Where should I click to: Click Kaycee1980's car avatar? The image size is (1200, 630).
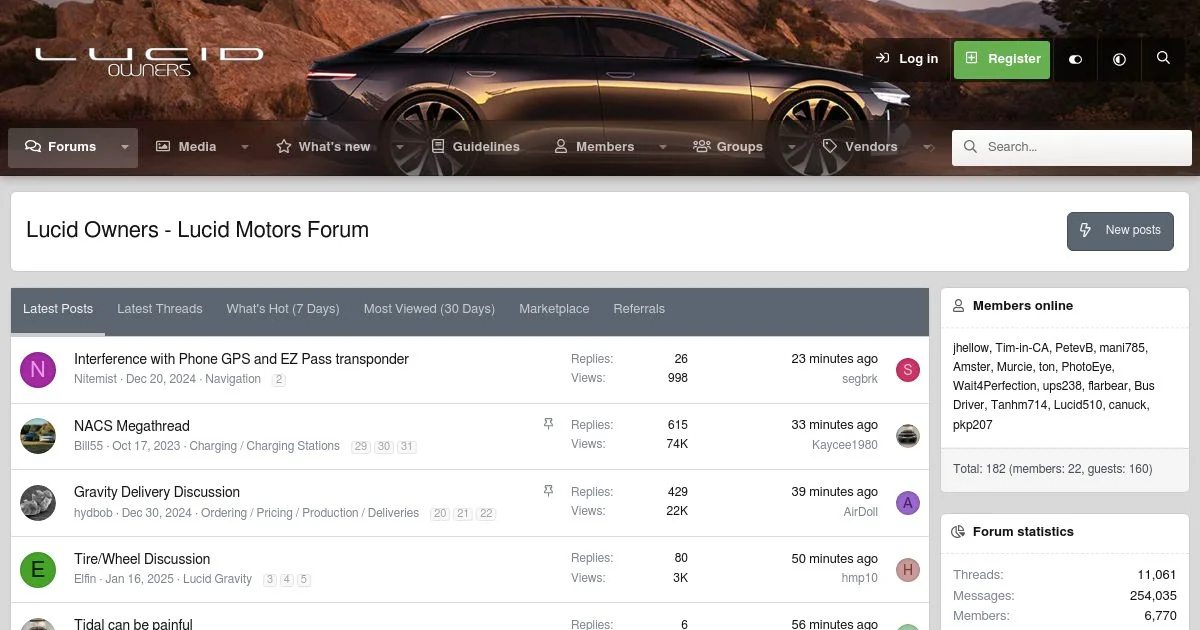[907, 436]
